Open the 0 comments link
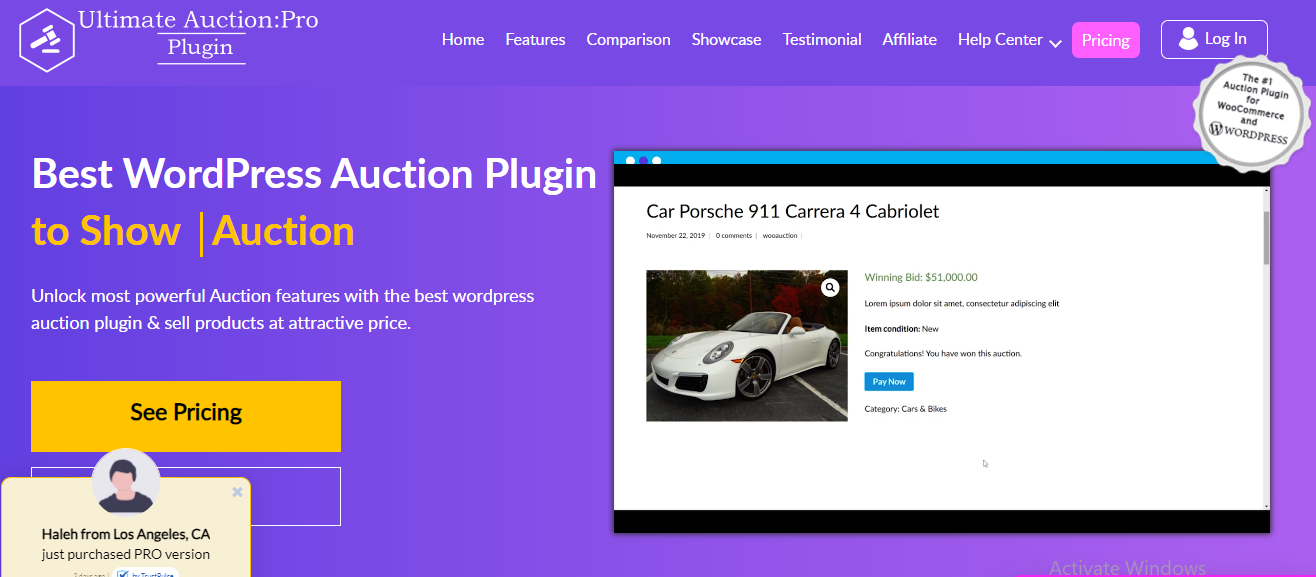 733,235
